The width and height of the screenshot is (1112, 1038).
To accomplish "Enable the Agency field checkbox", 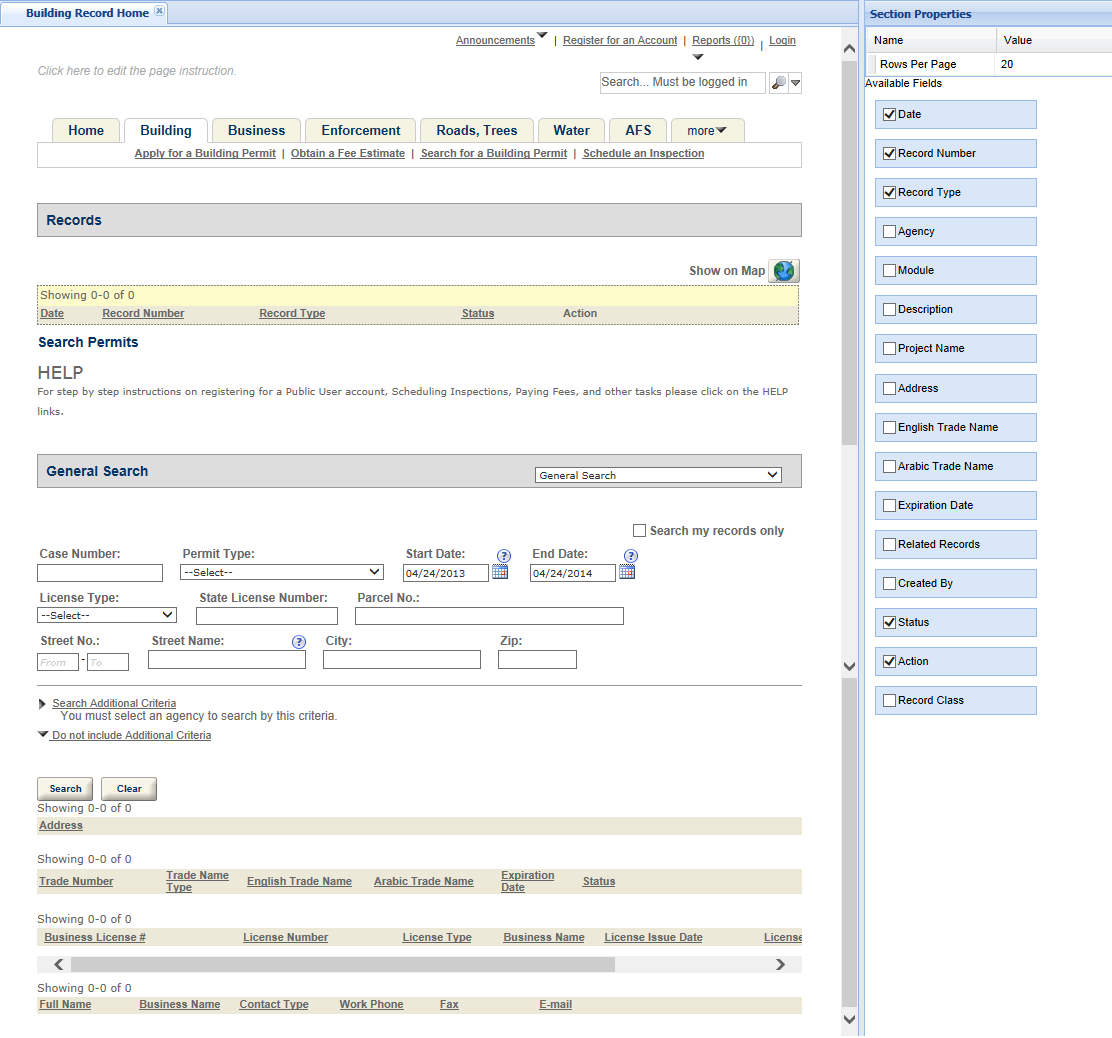I will (889, 232).
